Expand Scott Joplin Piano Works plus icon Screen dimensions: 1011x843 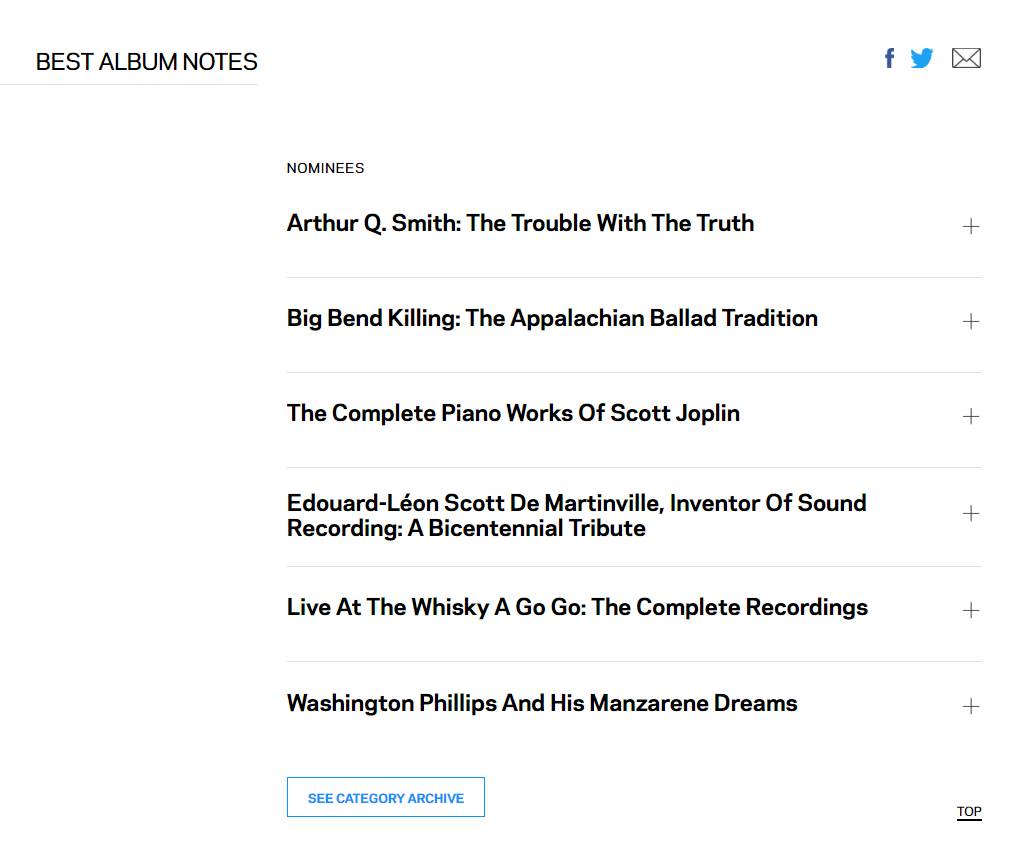tap(970, 416)
